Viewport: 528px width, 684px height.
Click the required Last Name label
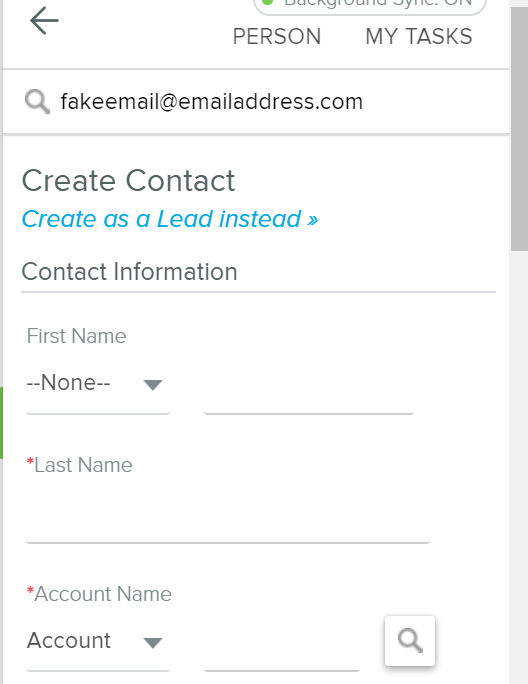pos(79,465)
